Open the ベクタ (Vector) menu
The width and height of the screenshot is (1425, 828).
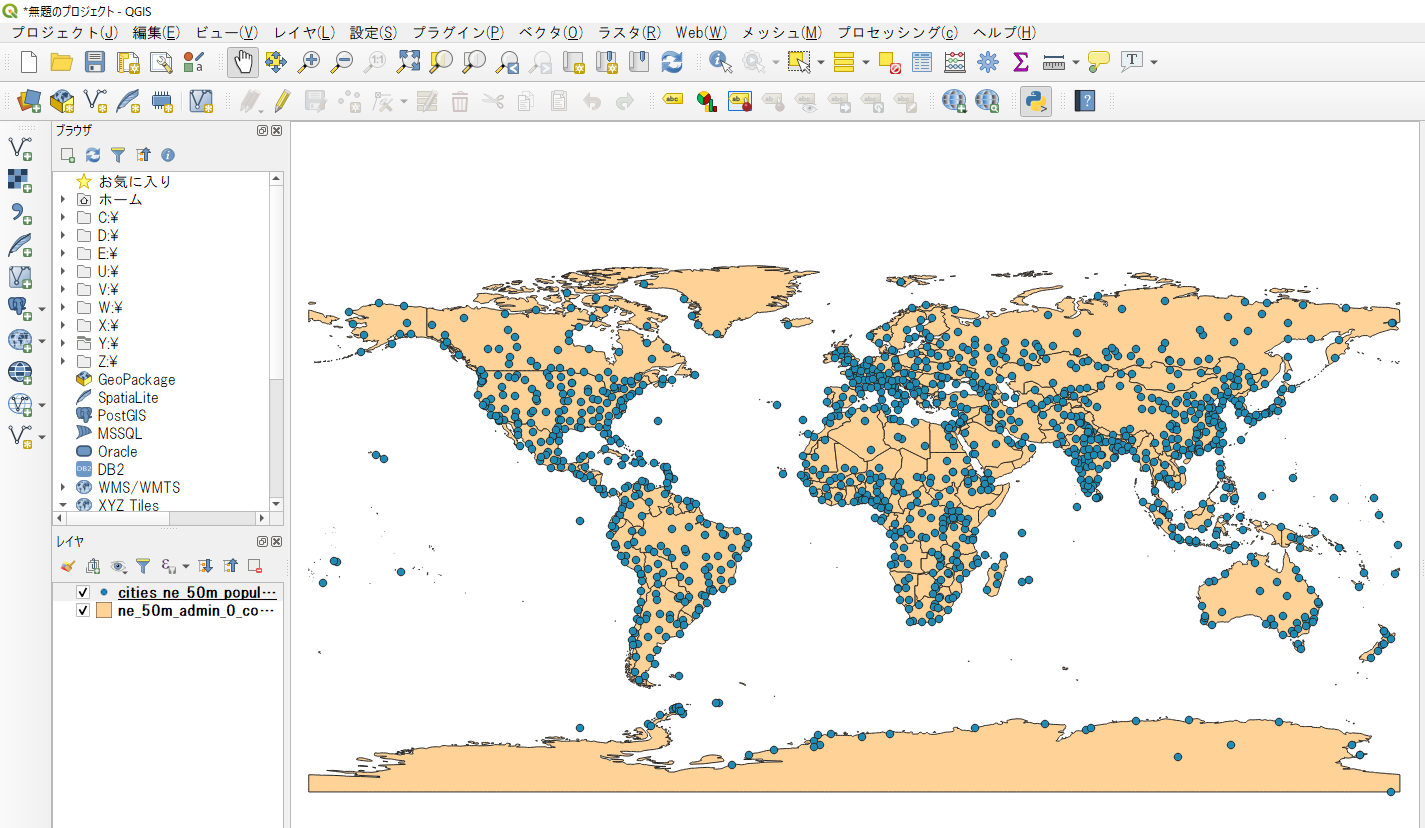[550, 32]
